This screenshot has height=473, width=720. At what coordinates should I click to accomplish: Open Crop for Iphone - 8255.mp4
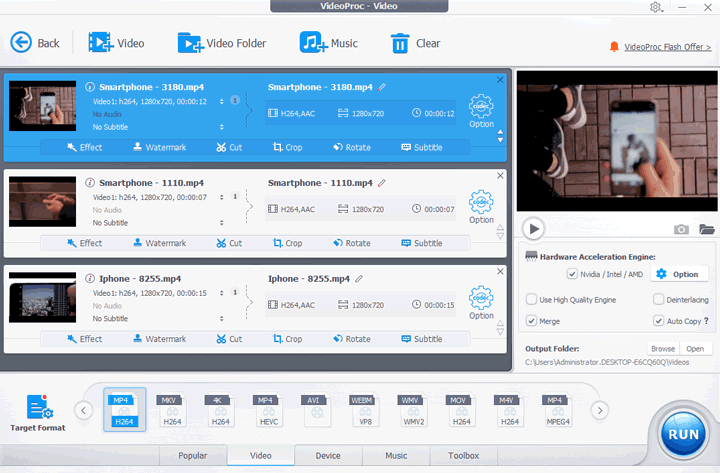click(x=287, y=339)
